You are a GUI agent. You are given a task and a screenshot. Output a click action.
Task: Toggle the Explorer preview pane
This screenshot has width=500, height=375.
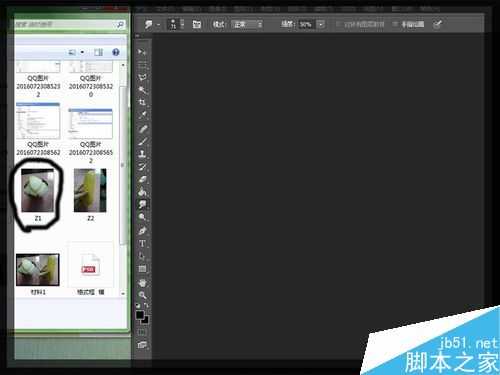coord(98,52)
